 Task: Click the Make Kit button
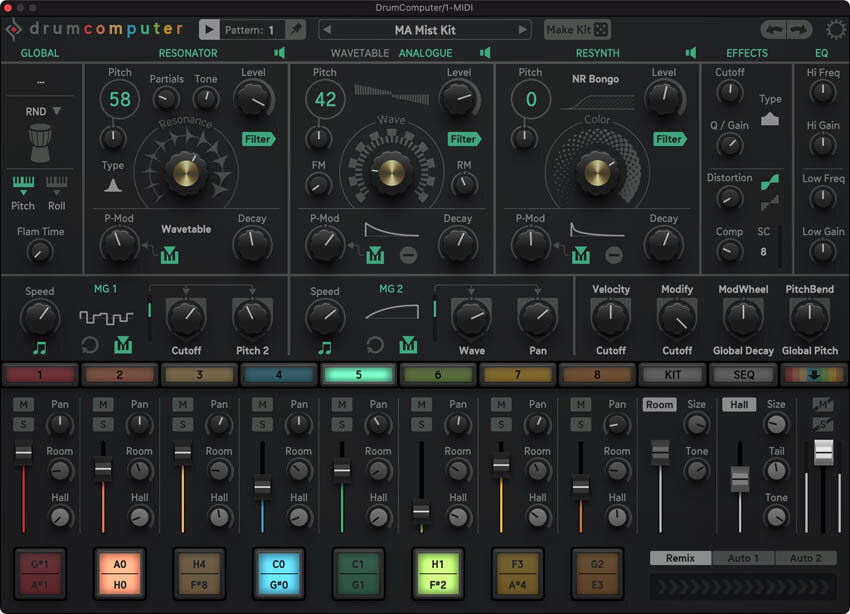pos(577,30)
